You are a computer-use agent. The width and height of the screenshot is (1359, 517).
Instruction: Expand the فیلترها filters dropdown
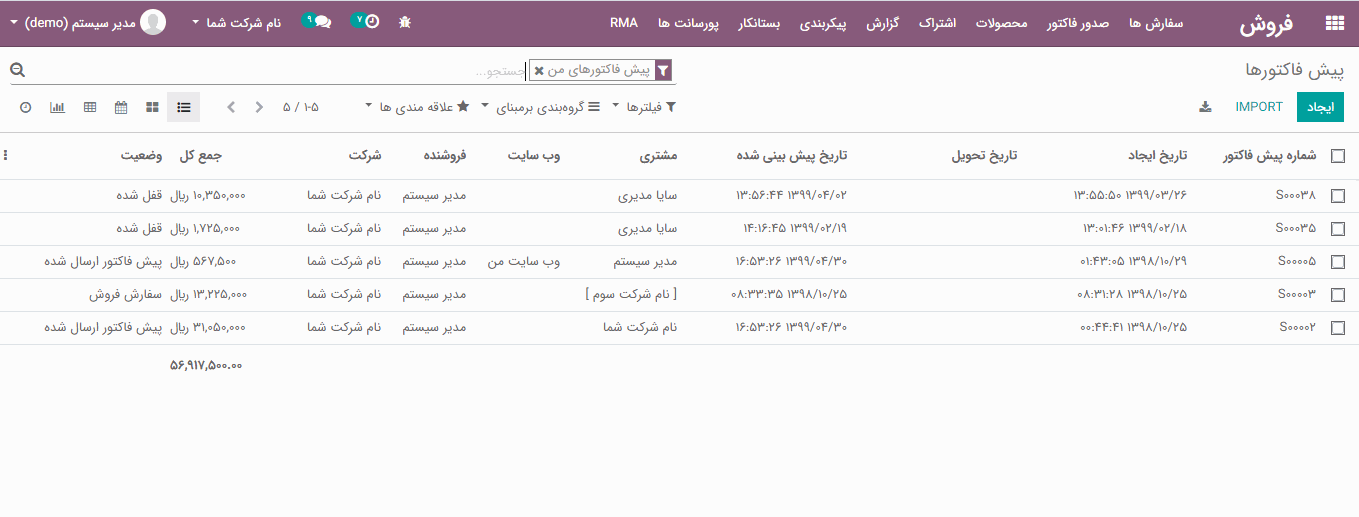click(x=643, y=107)
